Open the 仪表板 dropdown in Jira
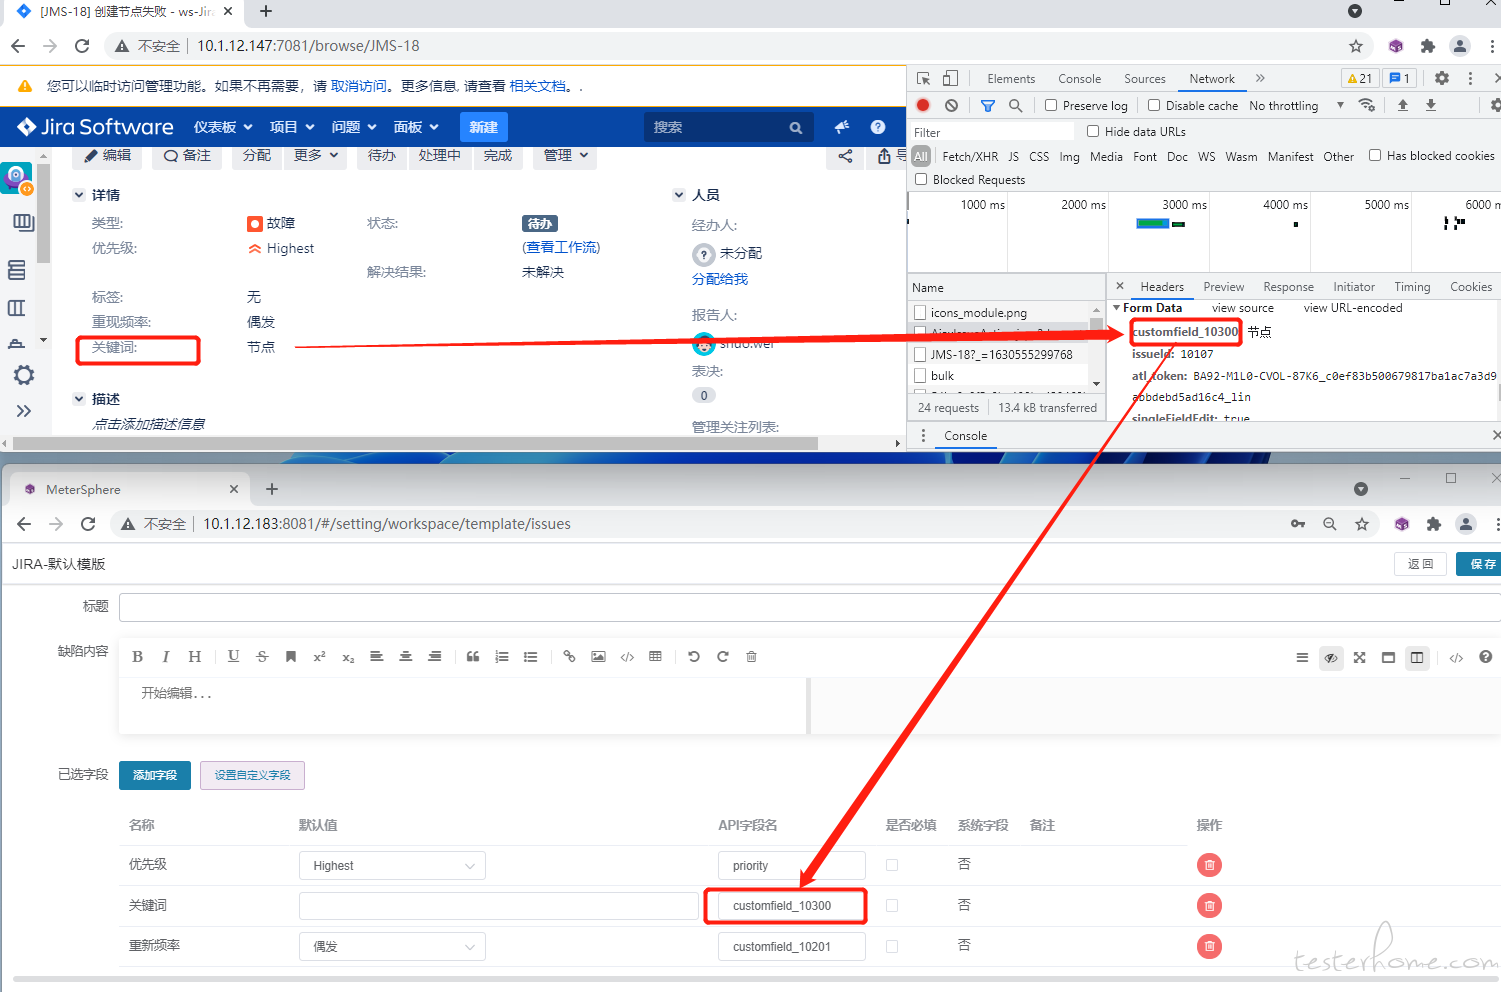 coord(223,127)
